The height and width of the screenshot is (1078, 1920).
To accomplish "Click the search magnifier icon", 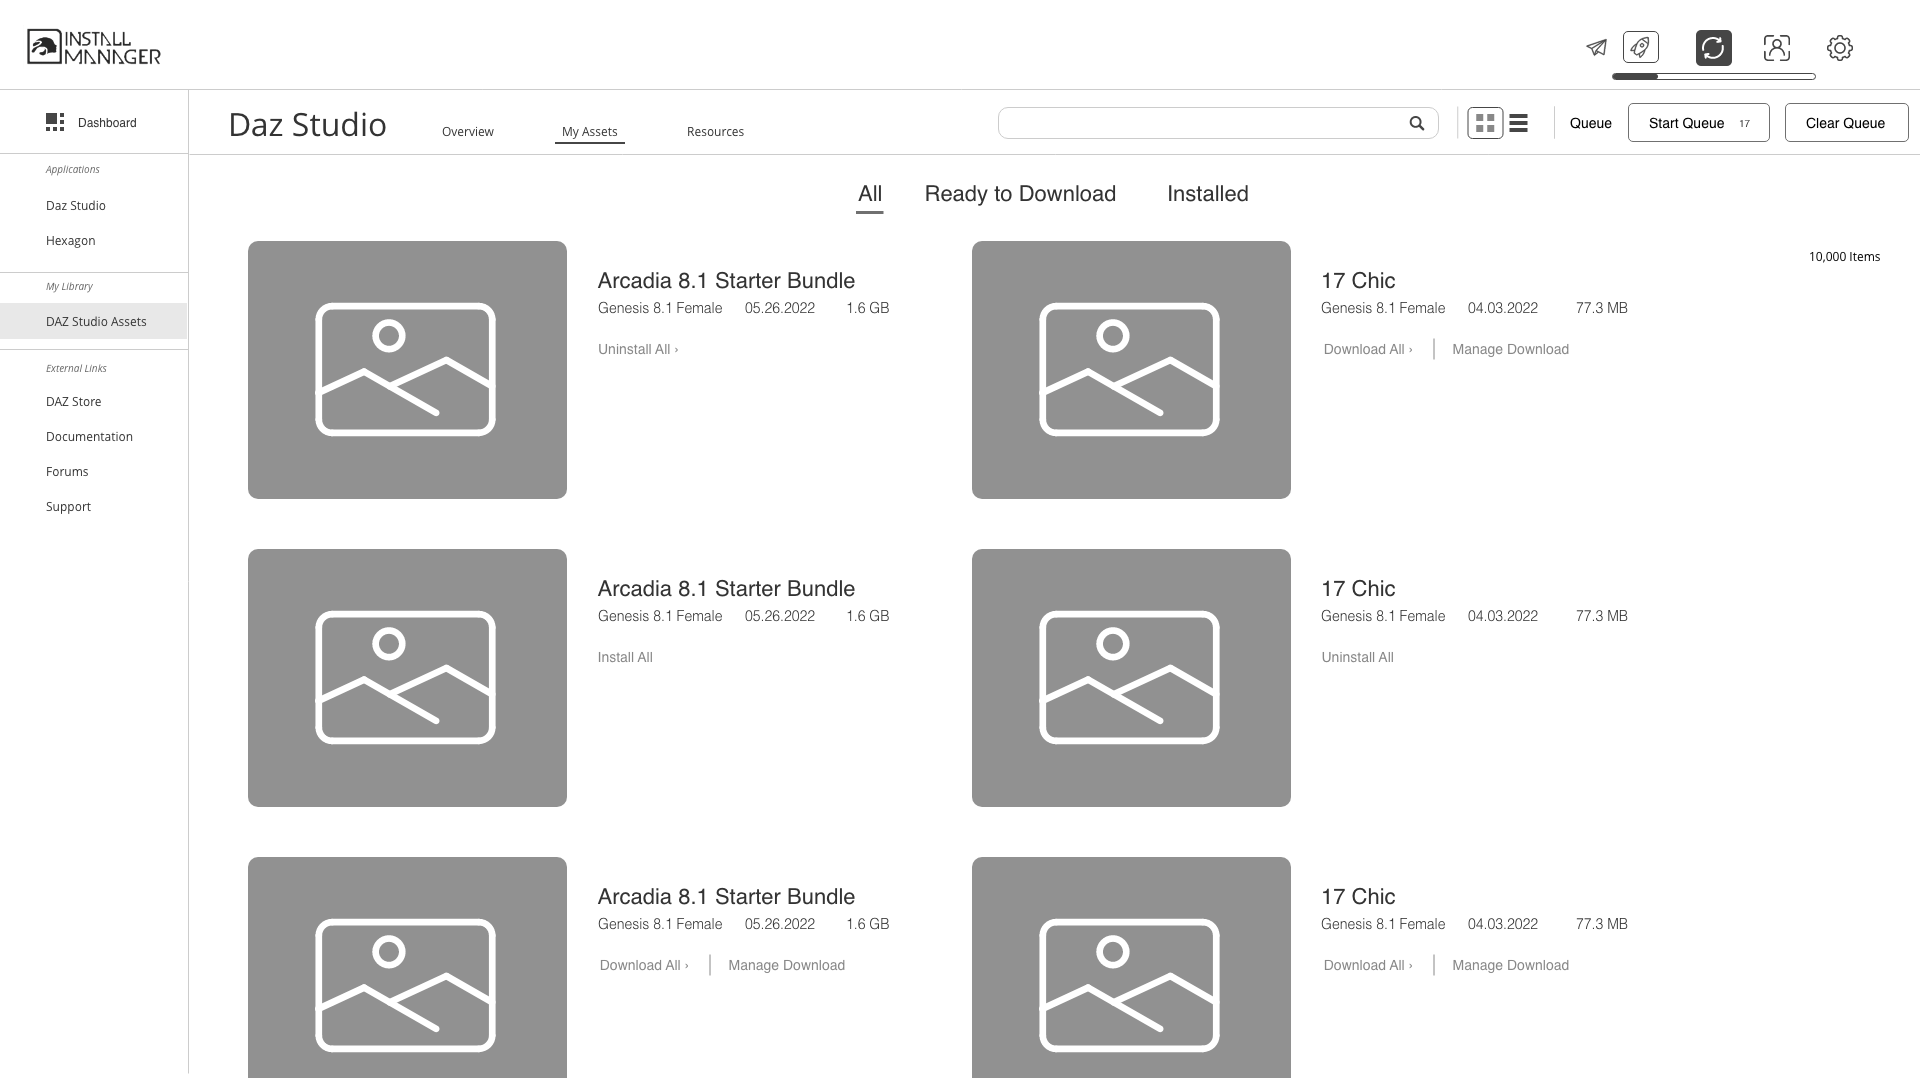I will [x=1417, y=123].
